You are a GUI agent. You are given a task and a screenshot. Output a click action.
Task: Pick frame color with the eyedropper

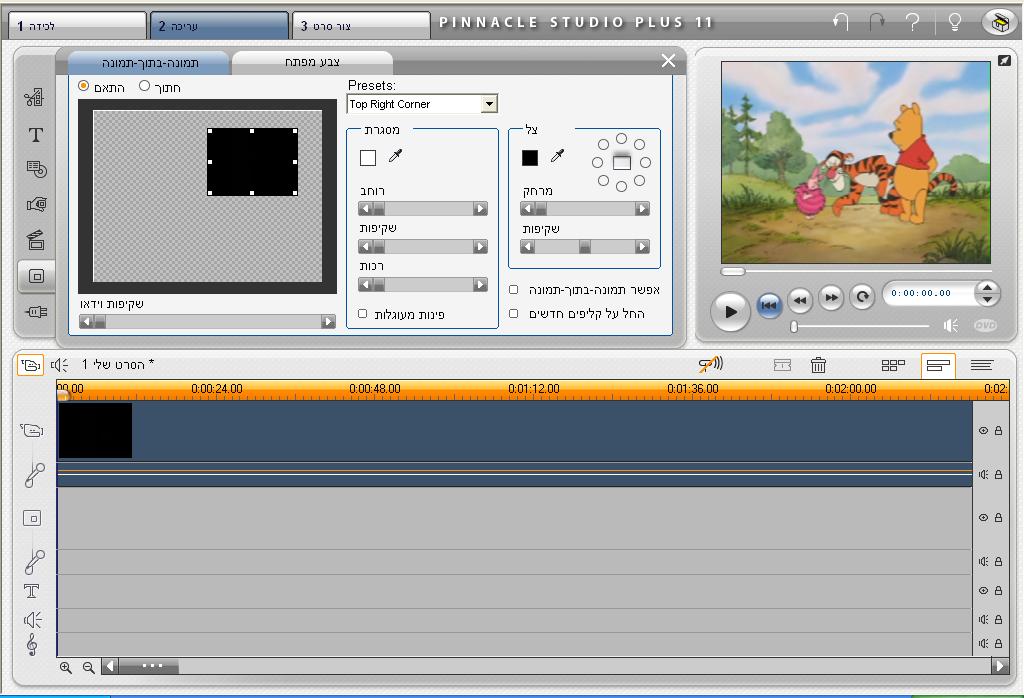(396, 156)
